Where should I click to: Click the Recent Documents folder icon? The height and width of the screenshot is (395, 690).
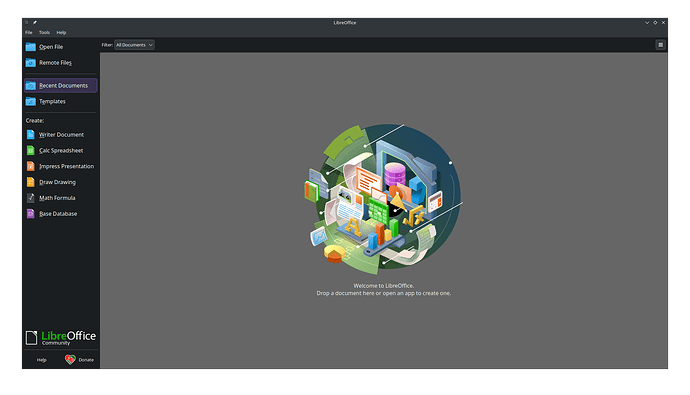tap(30, 85)
